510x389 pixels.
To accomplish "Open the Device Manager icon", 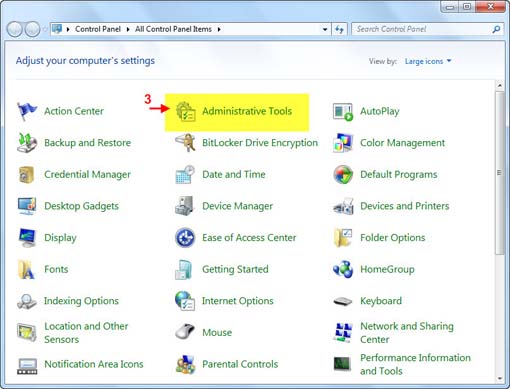I will (x=184, y=206).
